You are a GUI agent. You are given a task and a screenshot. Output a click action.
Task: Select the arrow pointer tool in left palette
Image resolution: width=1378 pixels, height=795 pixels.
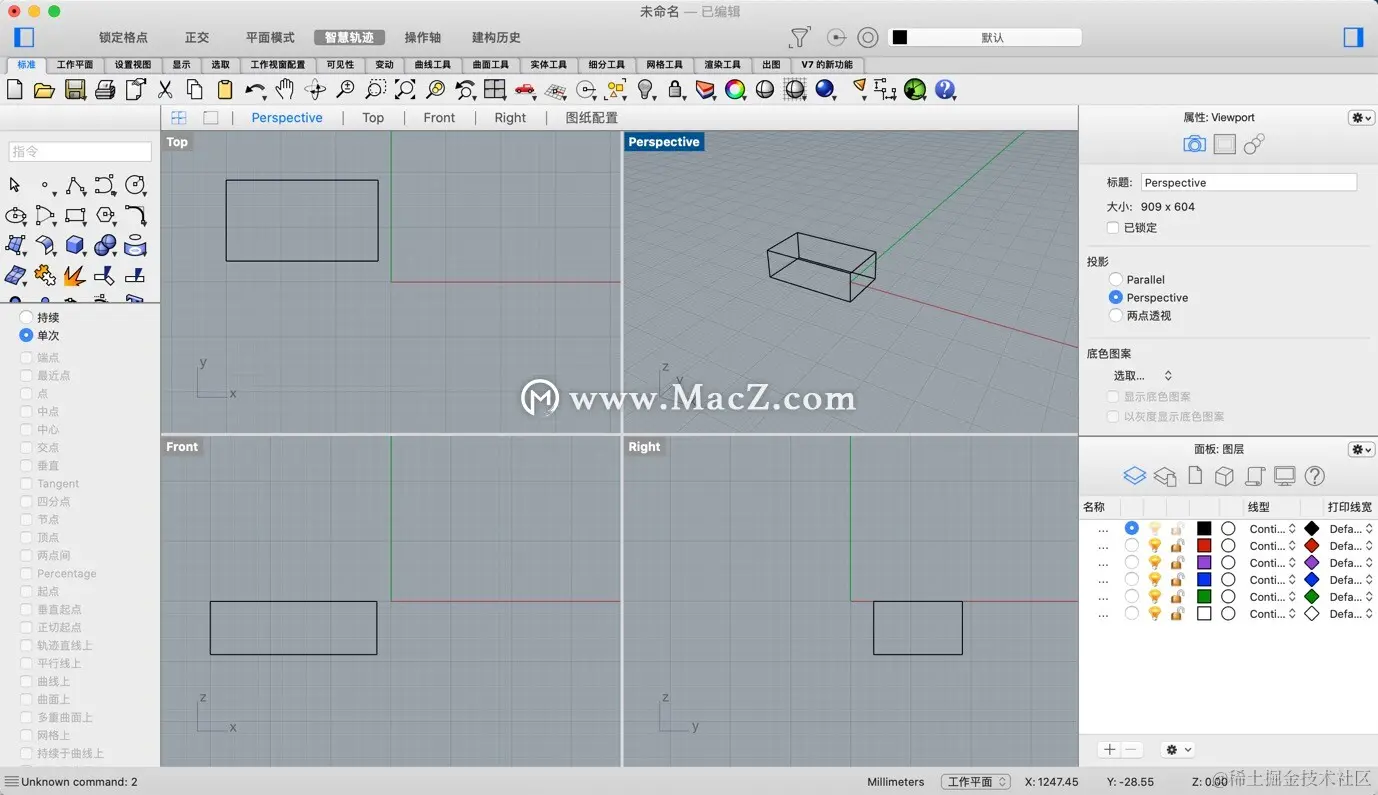15,185
